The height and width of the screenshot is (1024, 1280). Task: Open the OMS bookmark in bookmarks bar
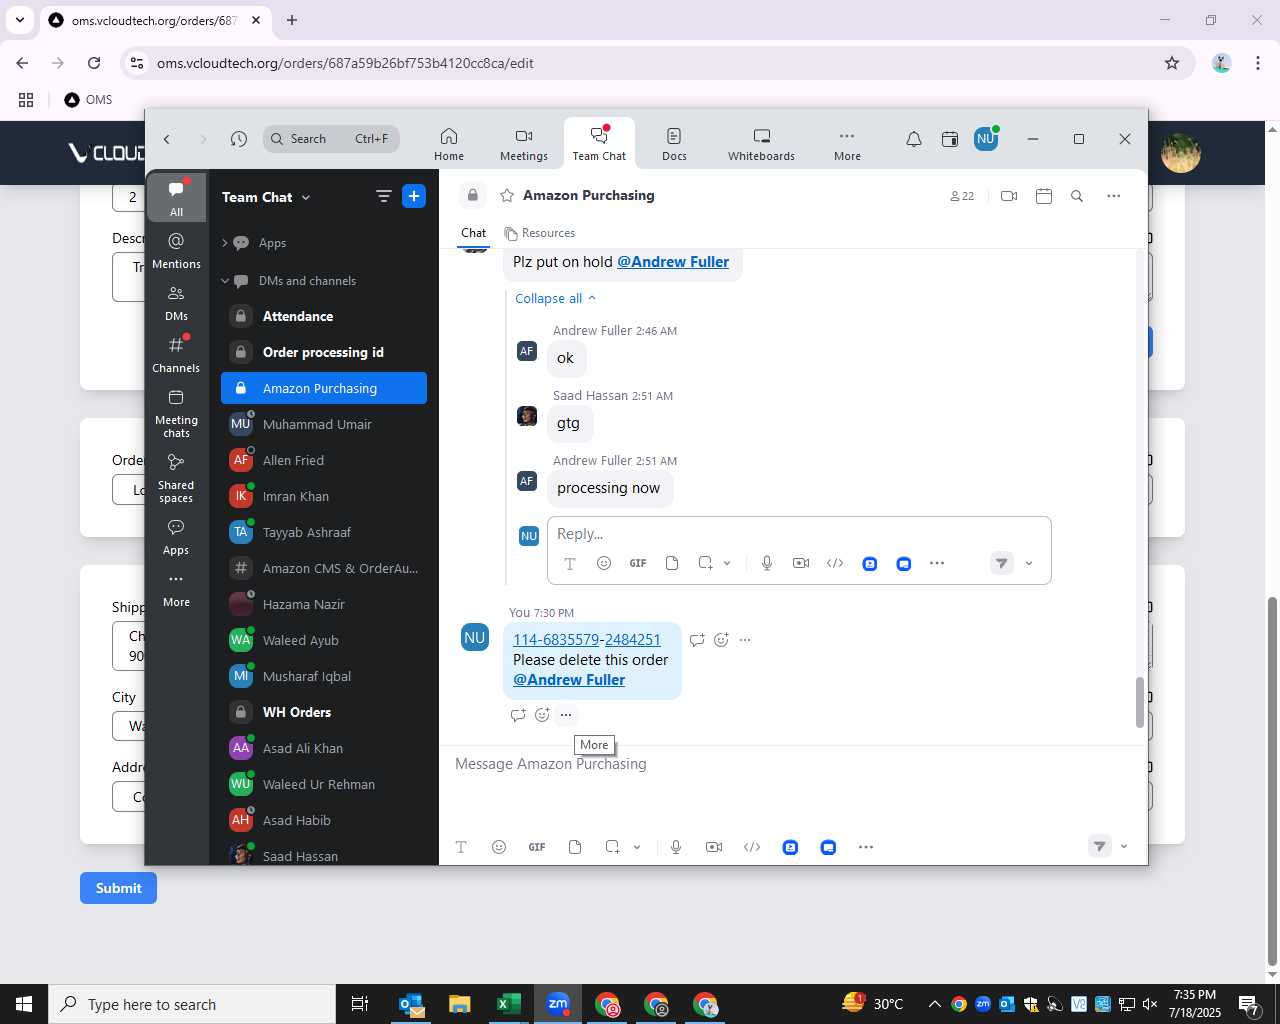[88, 100]
